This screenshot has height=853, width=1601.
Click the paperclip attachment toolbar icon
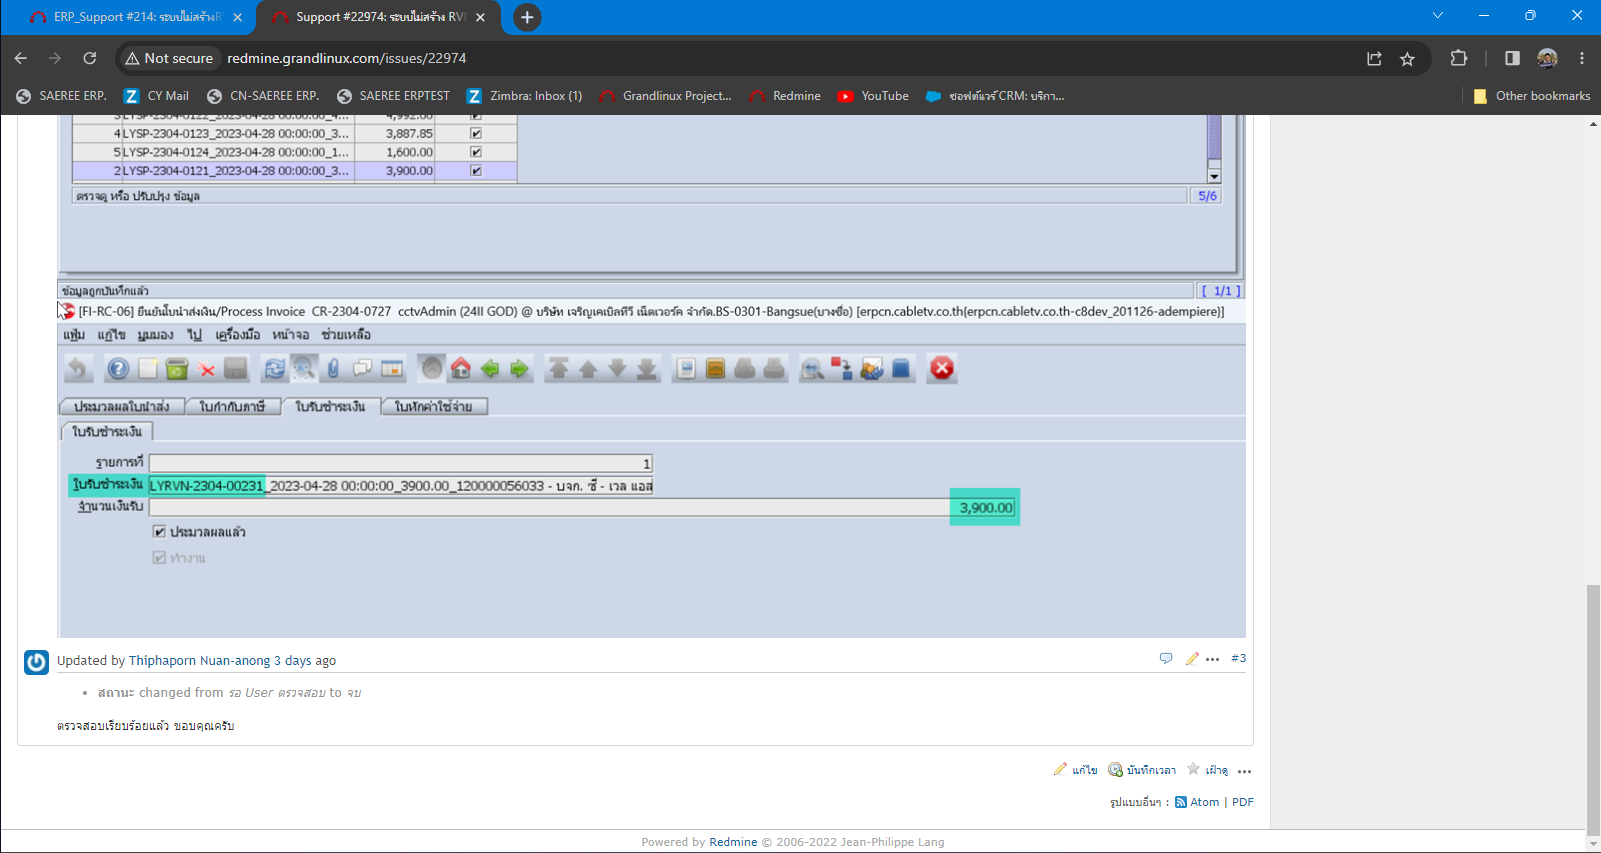[x=333, y=369]
